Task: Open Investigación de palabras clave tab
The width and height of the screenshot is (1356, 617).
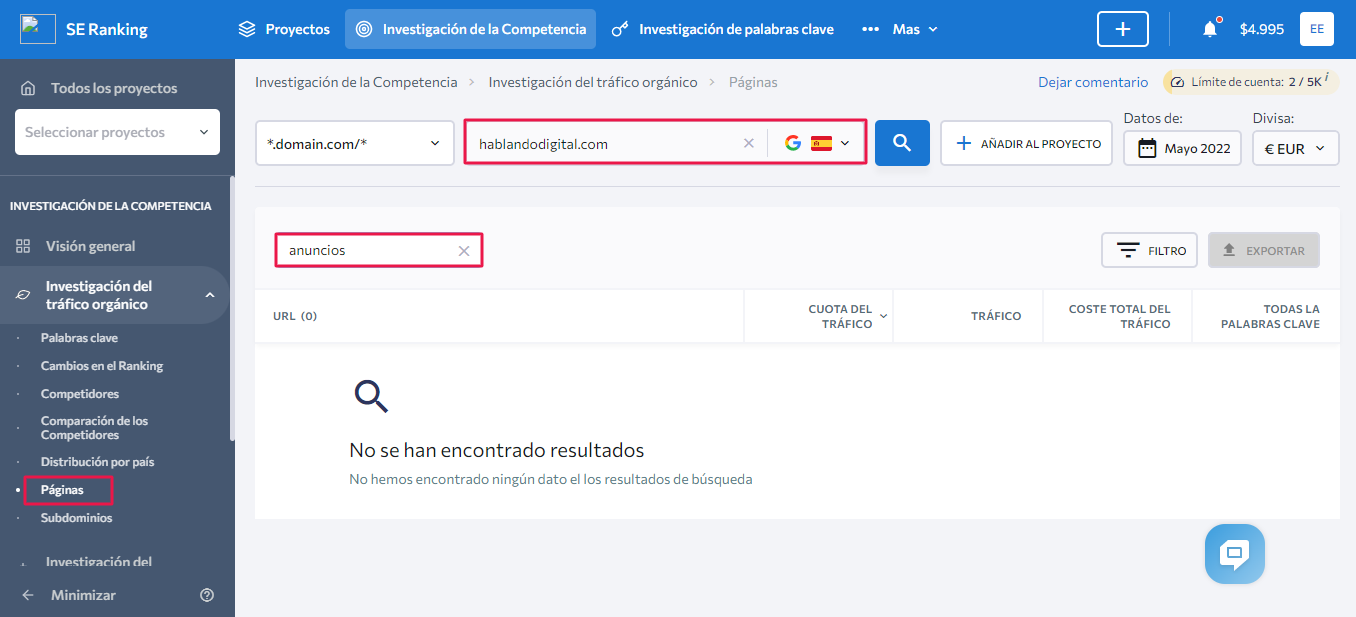Action: pyautogui.click(x=723, y=29)
